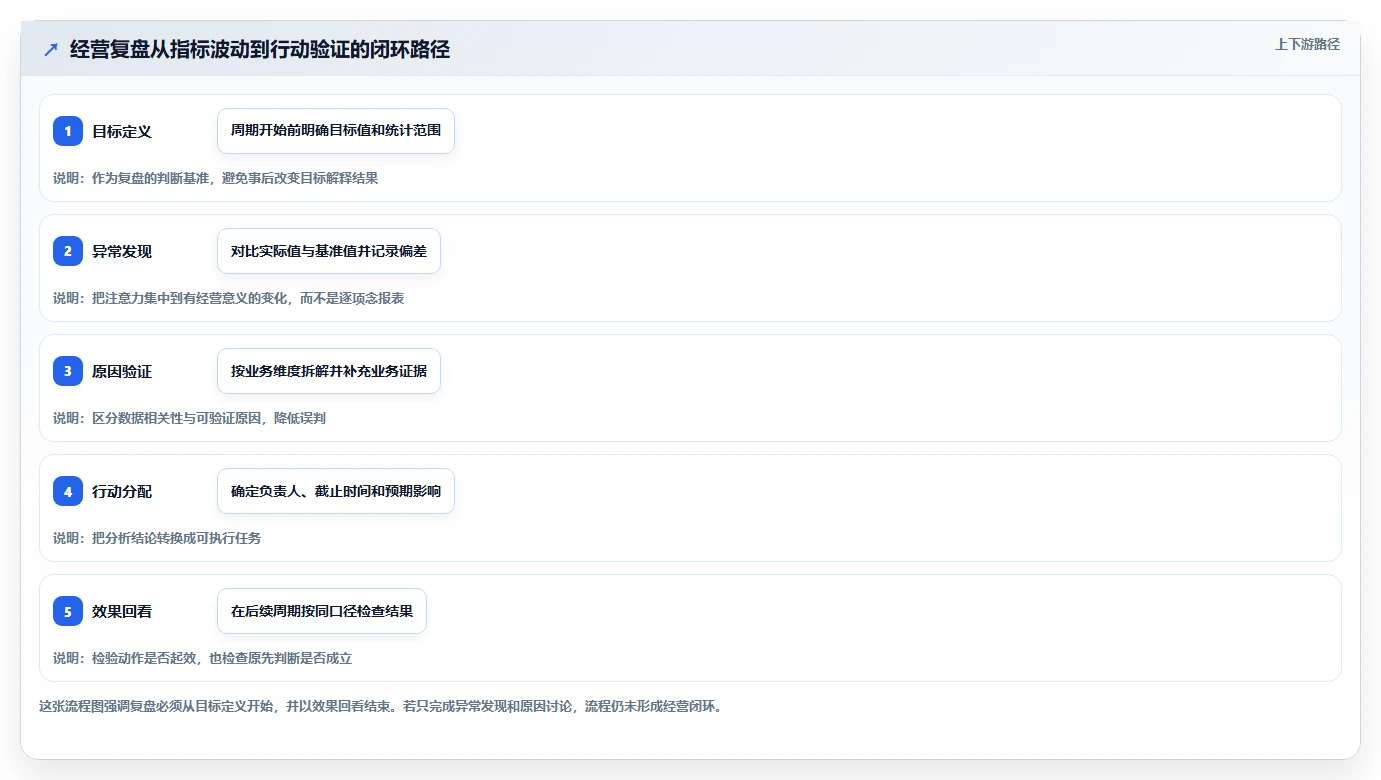Click the step number 5 badge

(x=68, y=611)
